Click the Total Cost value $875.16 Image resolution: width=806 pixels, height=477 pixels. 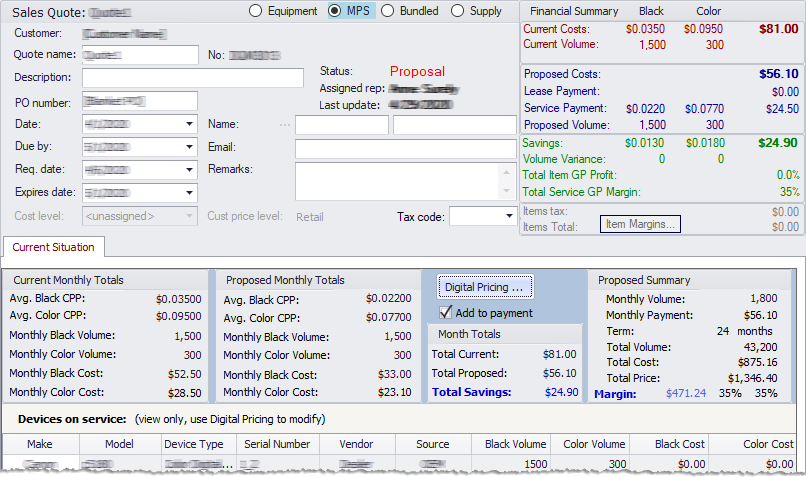(757, 362)
